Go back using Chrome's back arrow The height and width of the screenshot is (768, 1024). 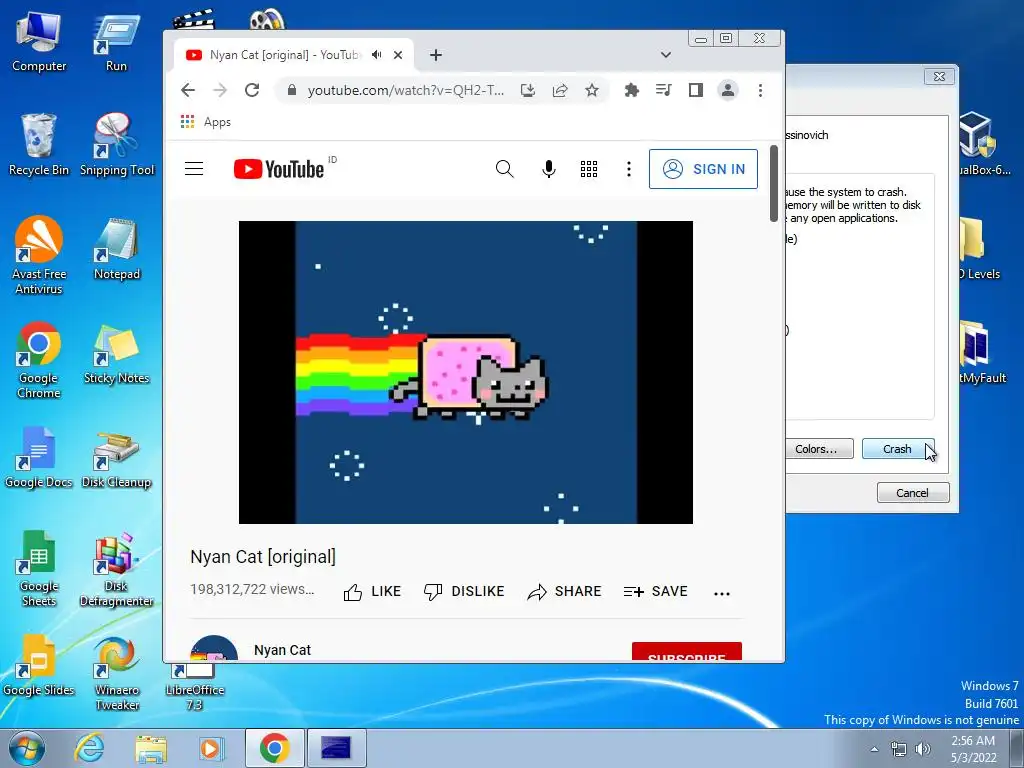(x=188, y=90)
